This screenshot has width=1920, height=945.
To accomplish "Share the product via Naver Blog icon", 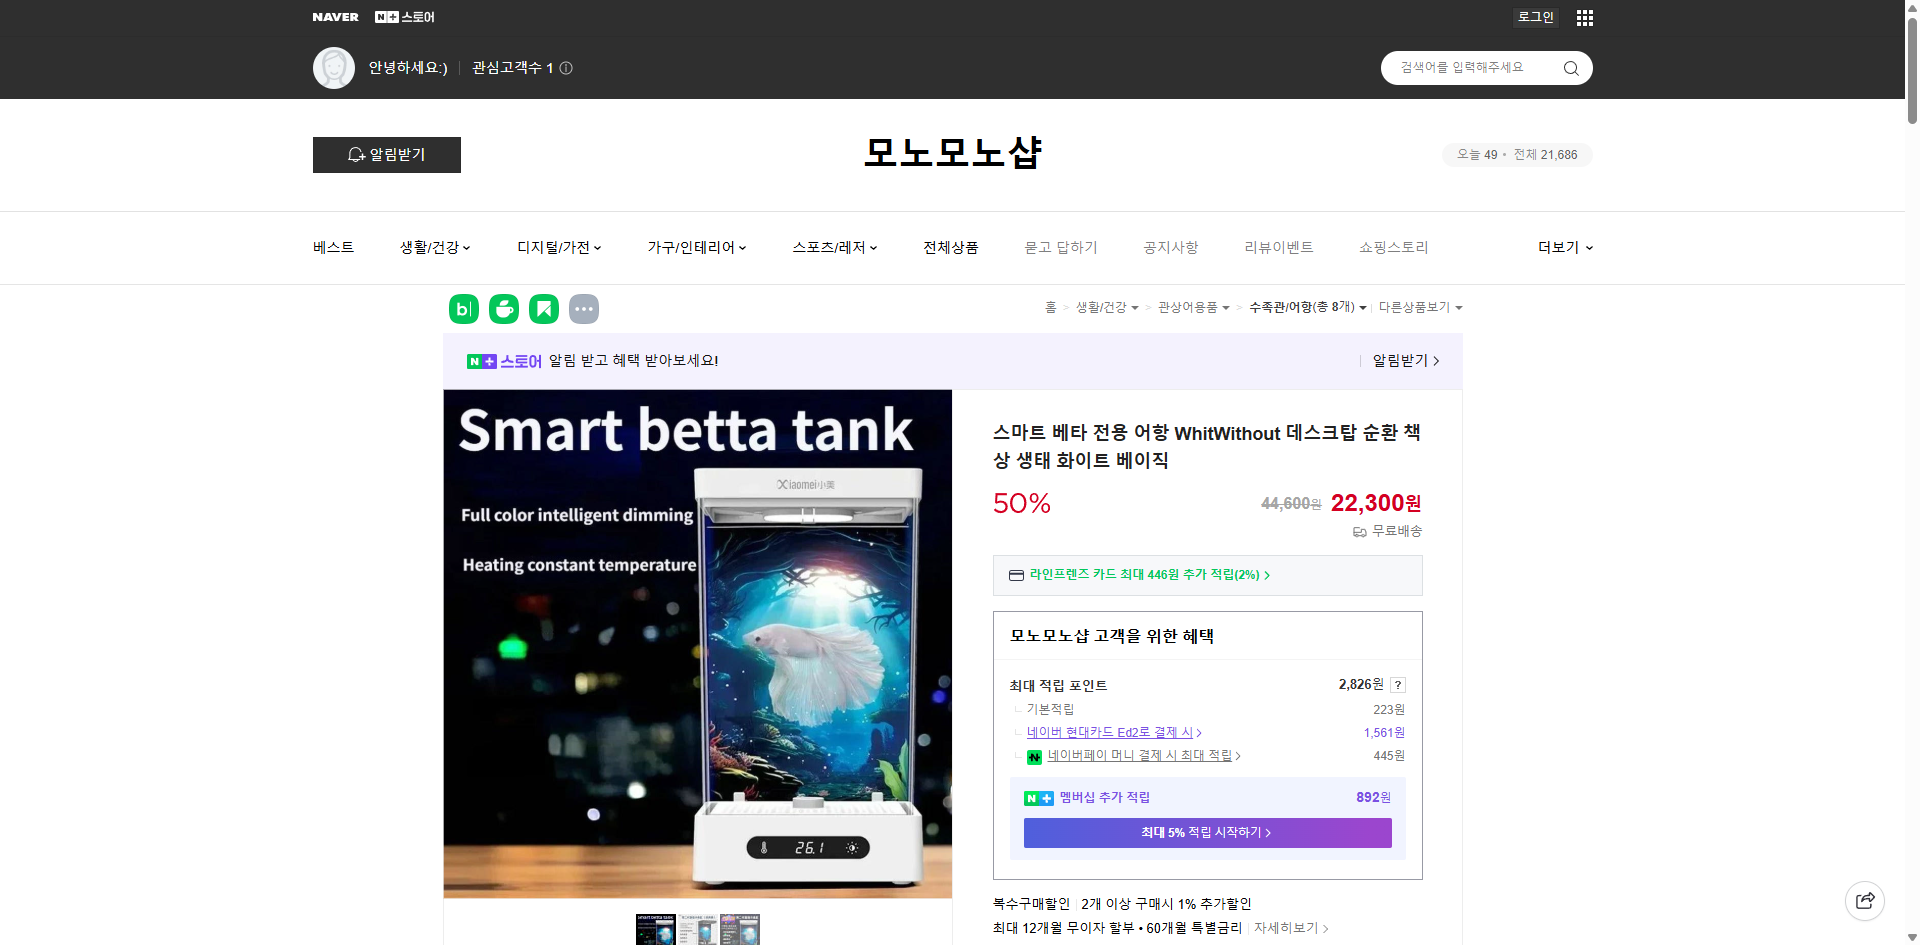I will click(x=463, y=308).
